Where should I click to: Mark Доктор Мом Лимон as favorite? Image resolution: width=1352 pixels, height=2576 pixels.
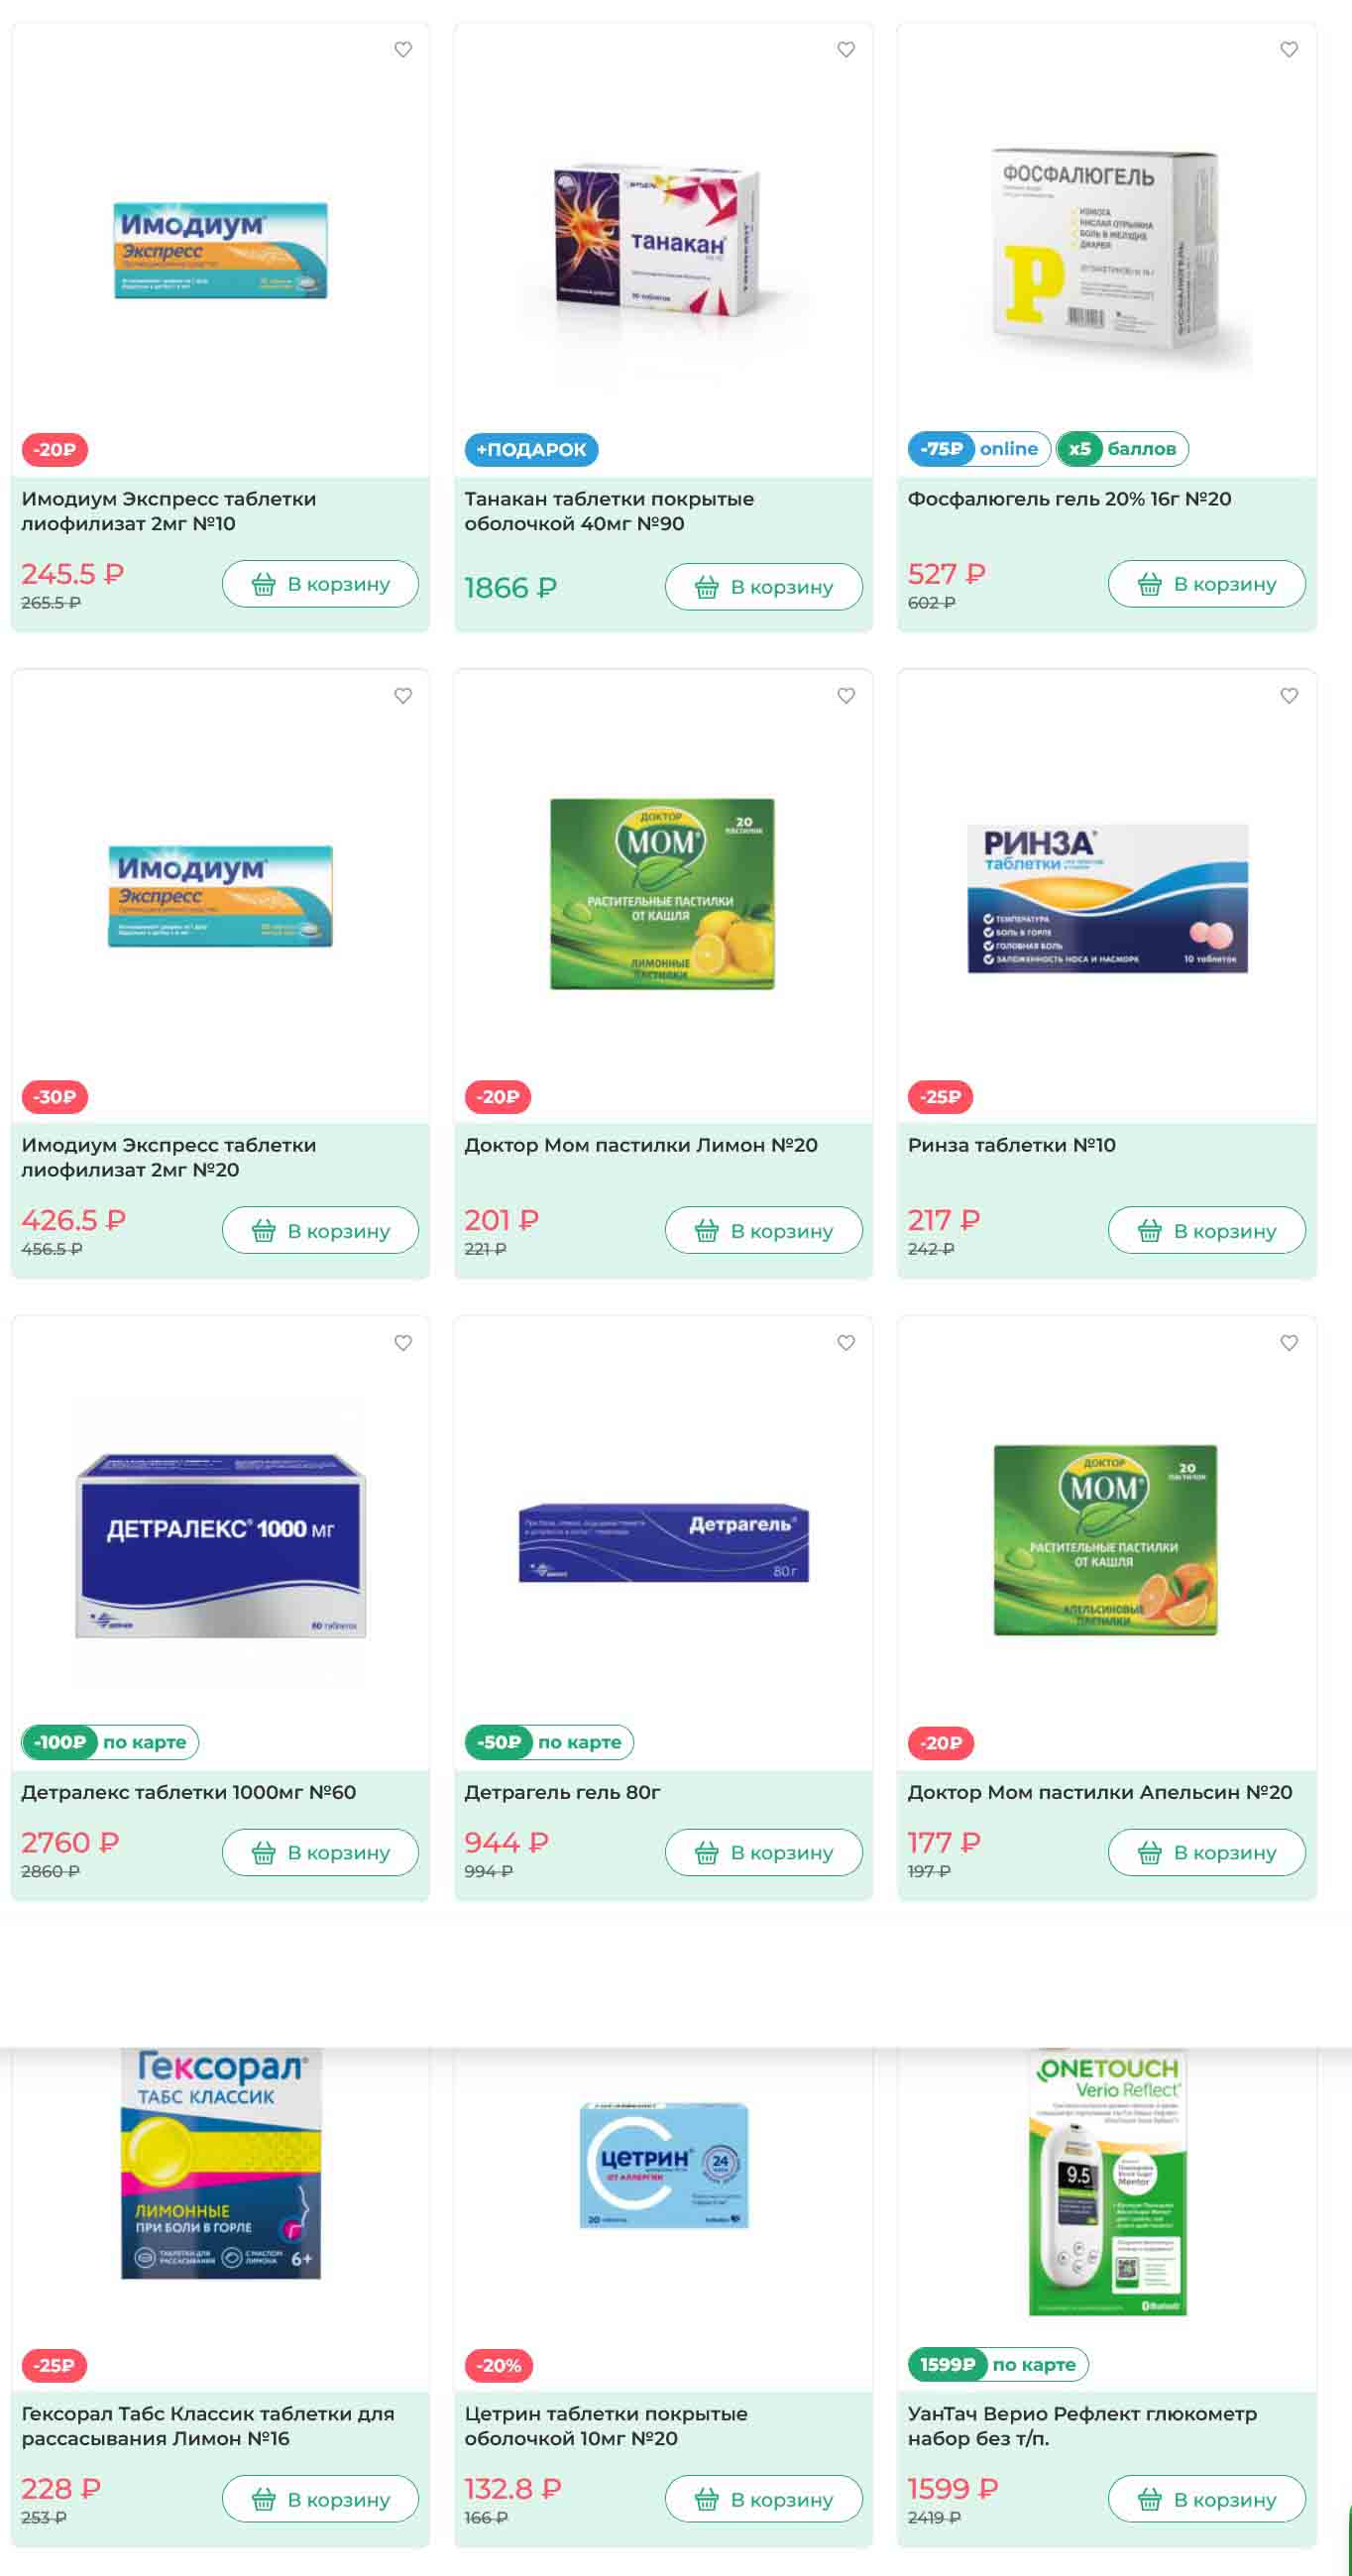pos(846,695)
